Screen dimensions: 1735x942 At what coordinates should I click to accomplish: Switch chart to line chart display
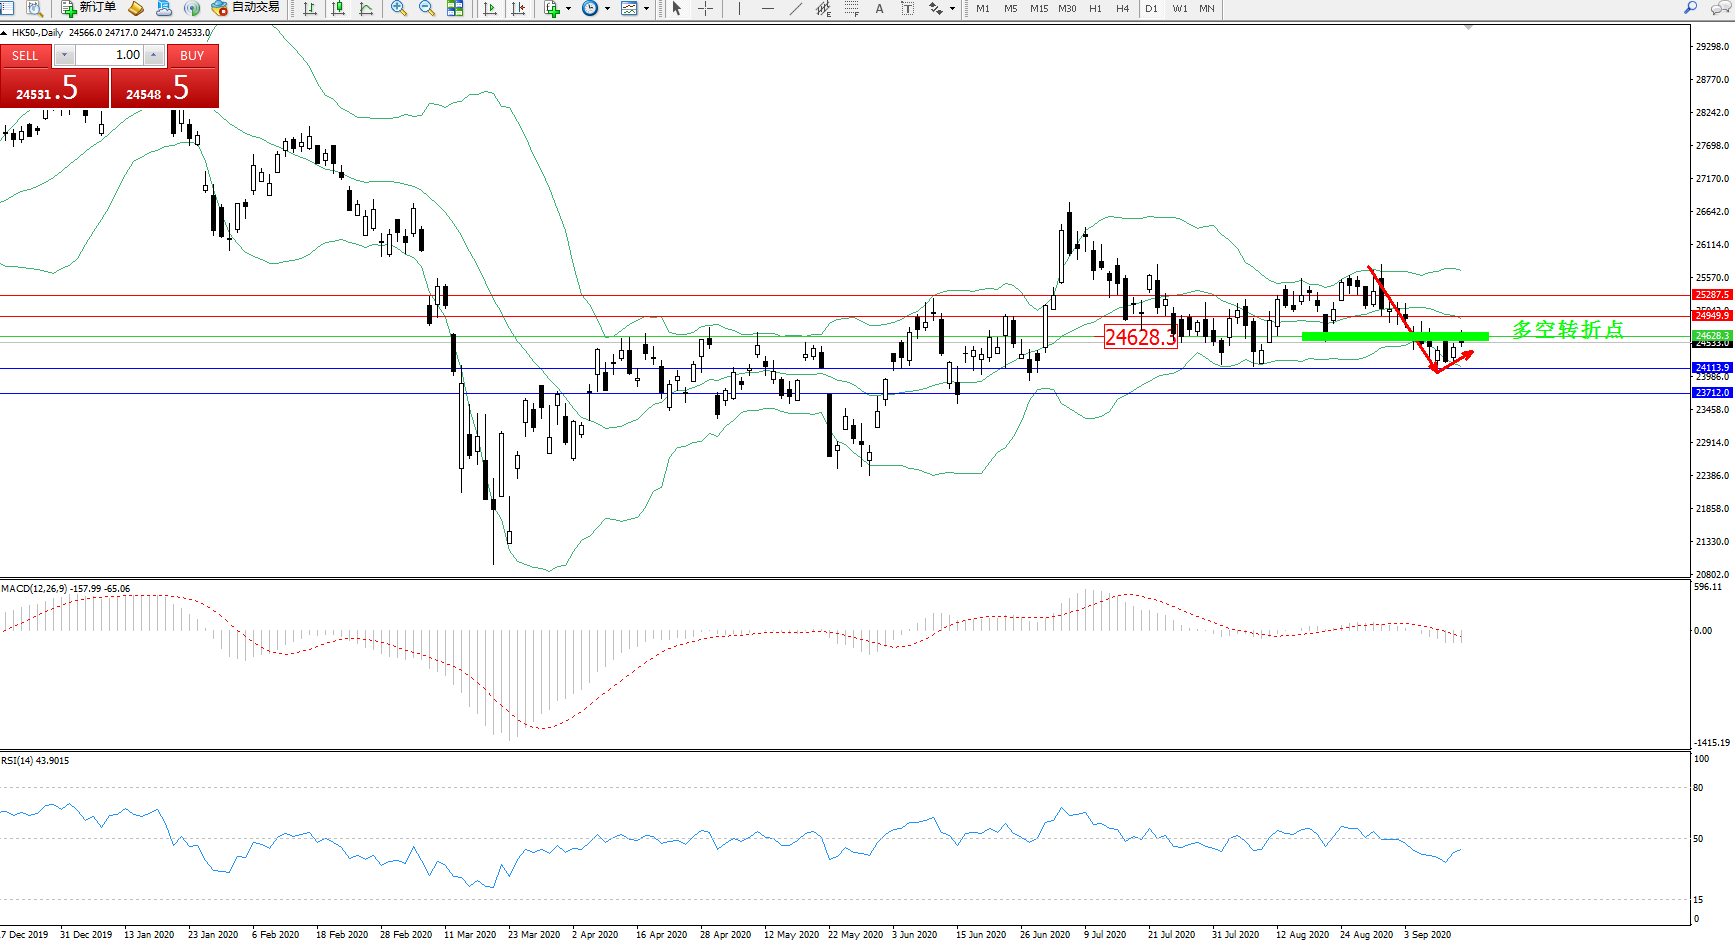click(366, 8)
